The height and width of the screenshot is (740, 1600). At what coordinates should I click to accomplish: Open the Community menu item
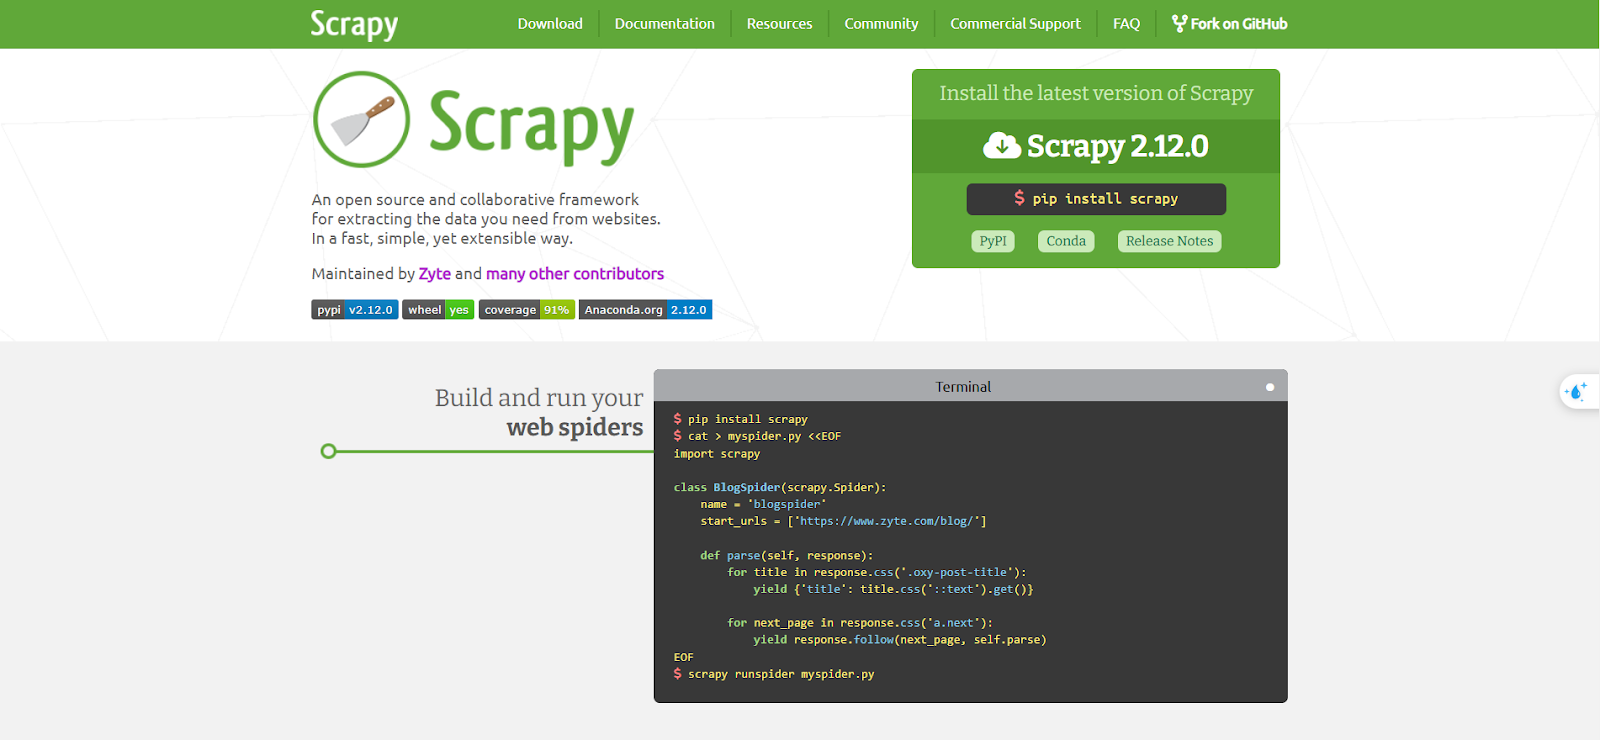pyautogui.click(x=881, y=24)
